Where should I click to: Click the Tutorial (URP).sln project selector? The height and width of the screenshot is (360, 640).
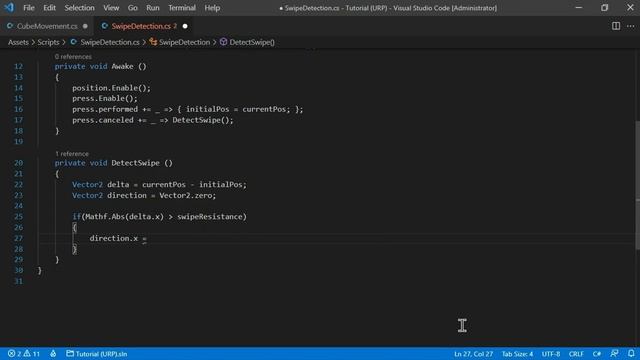coord(97,354)
